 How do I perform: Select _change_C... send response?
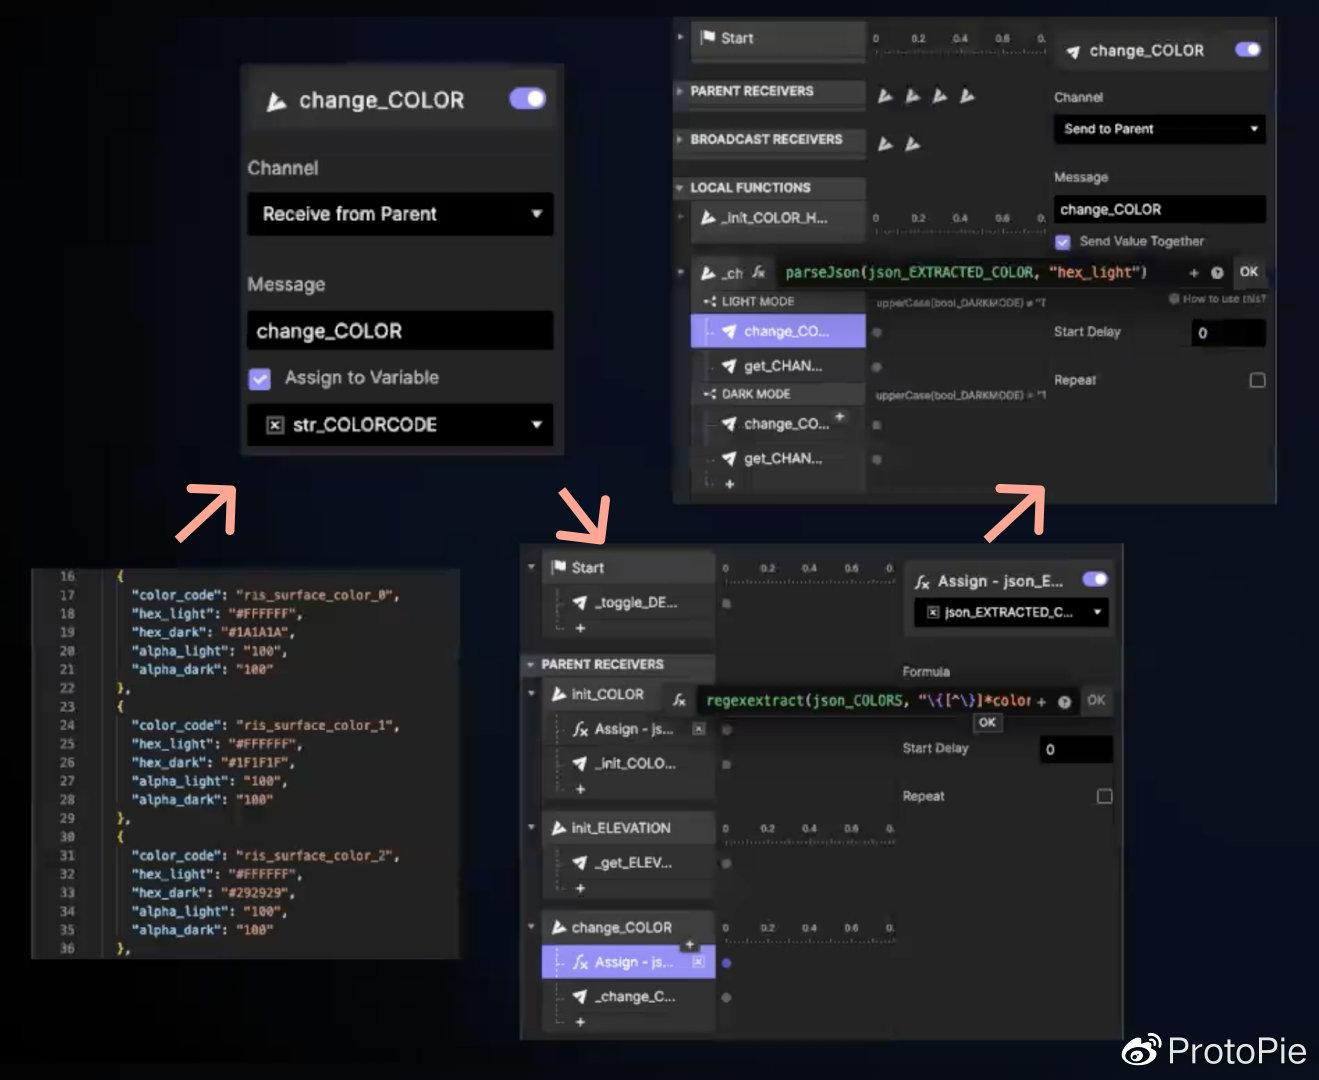point(628,996)
